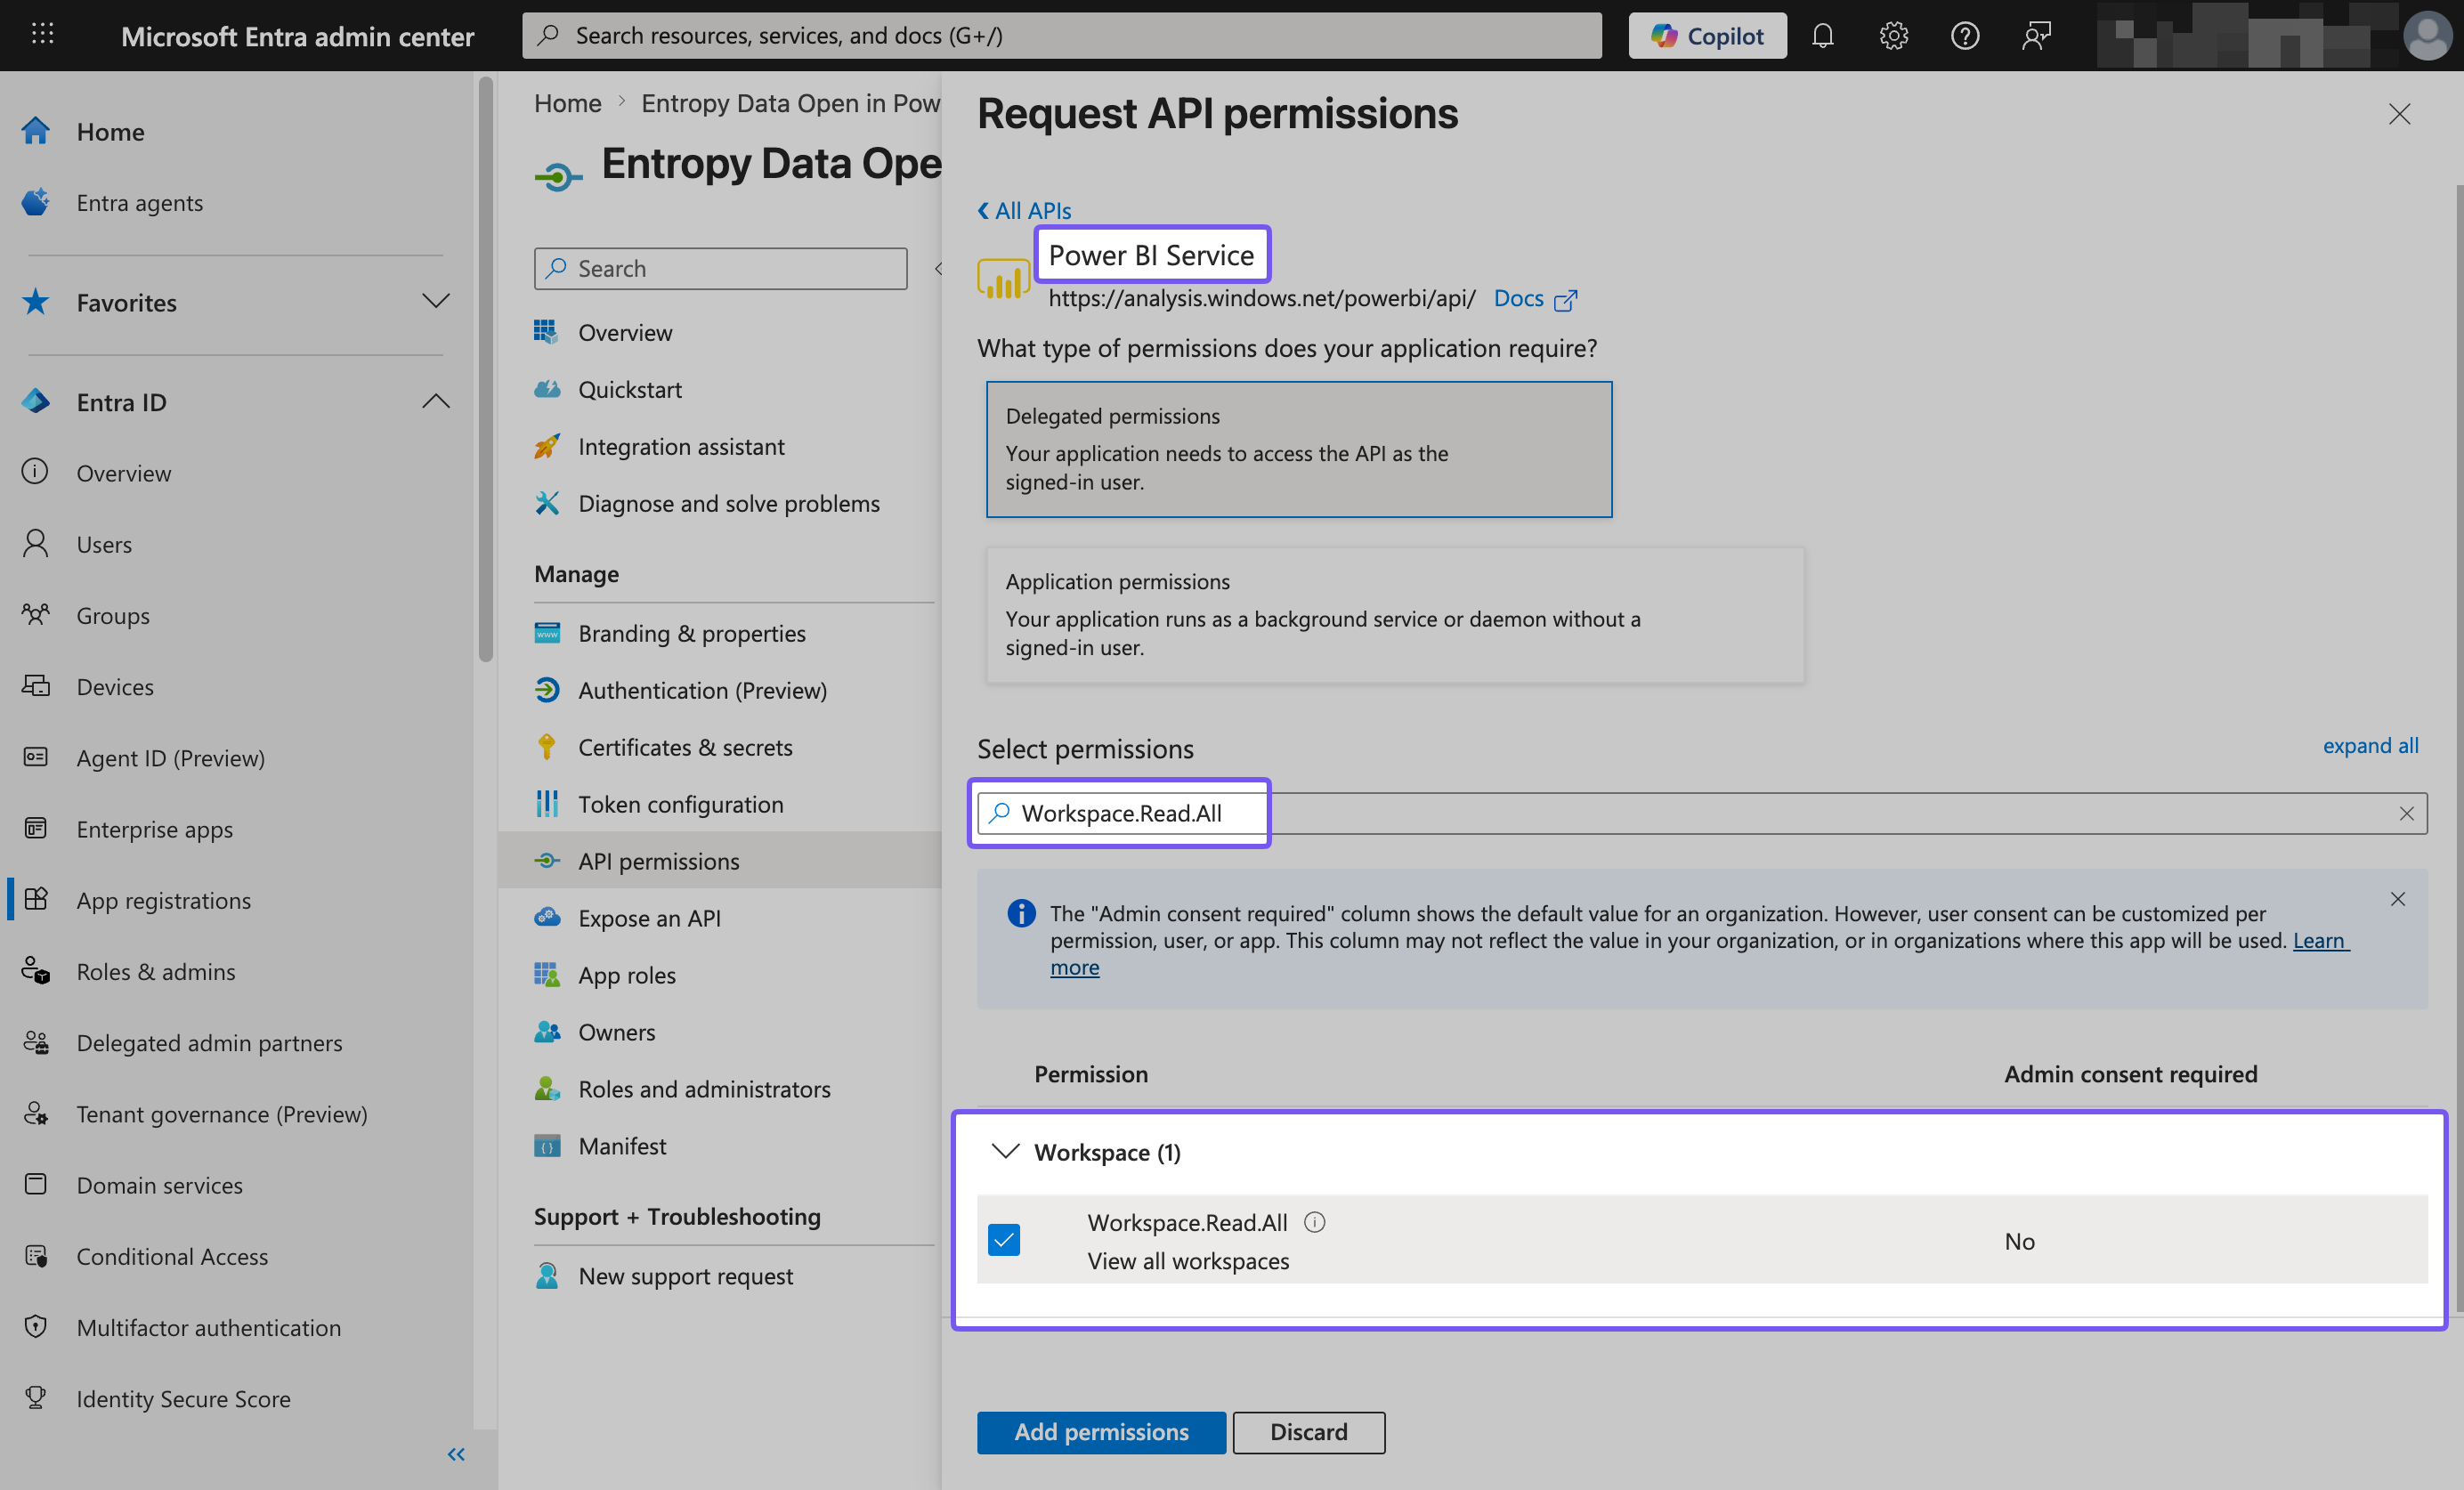Click the Home breadcrumb link

pyautogui.click(x=567, y=103)
